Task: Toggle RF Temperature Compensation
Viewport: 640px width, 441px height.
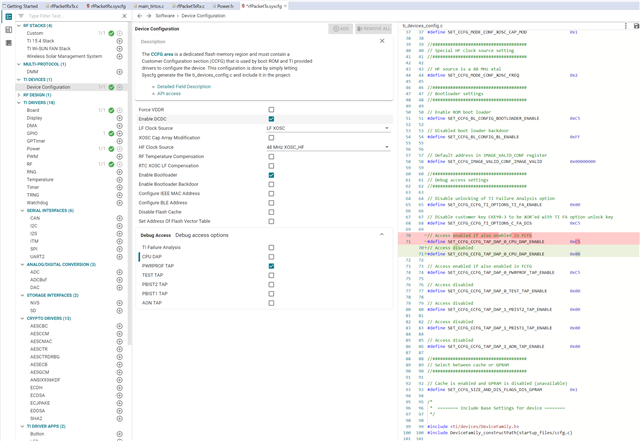Action: pos(271,156)
